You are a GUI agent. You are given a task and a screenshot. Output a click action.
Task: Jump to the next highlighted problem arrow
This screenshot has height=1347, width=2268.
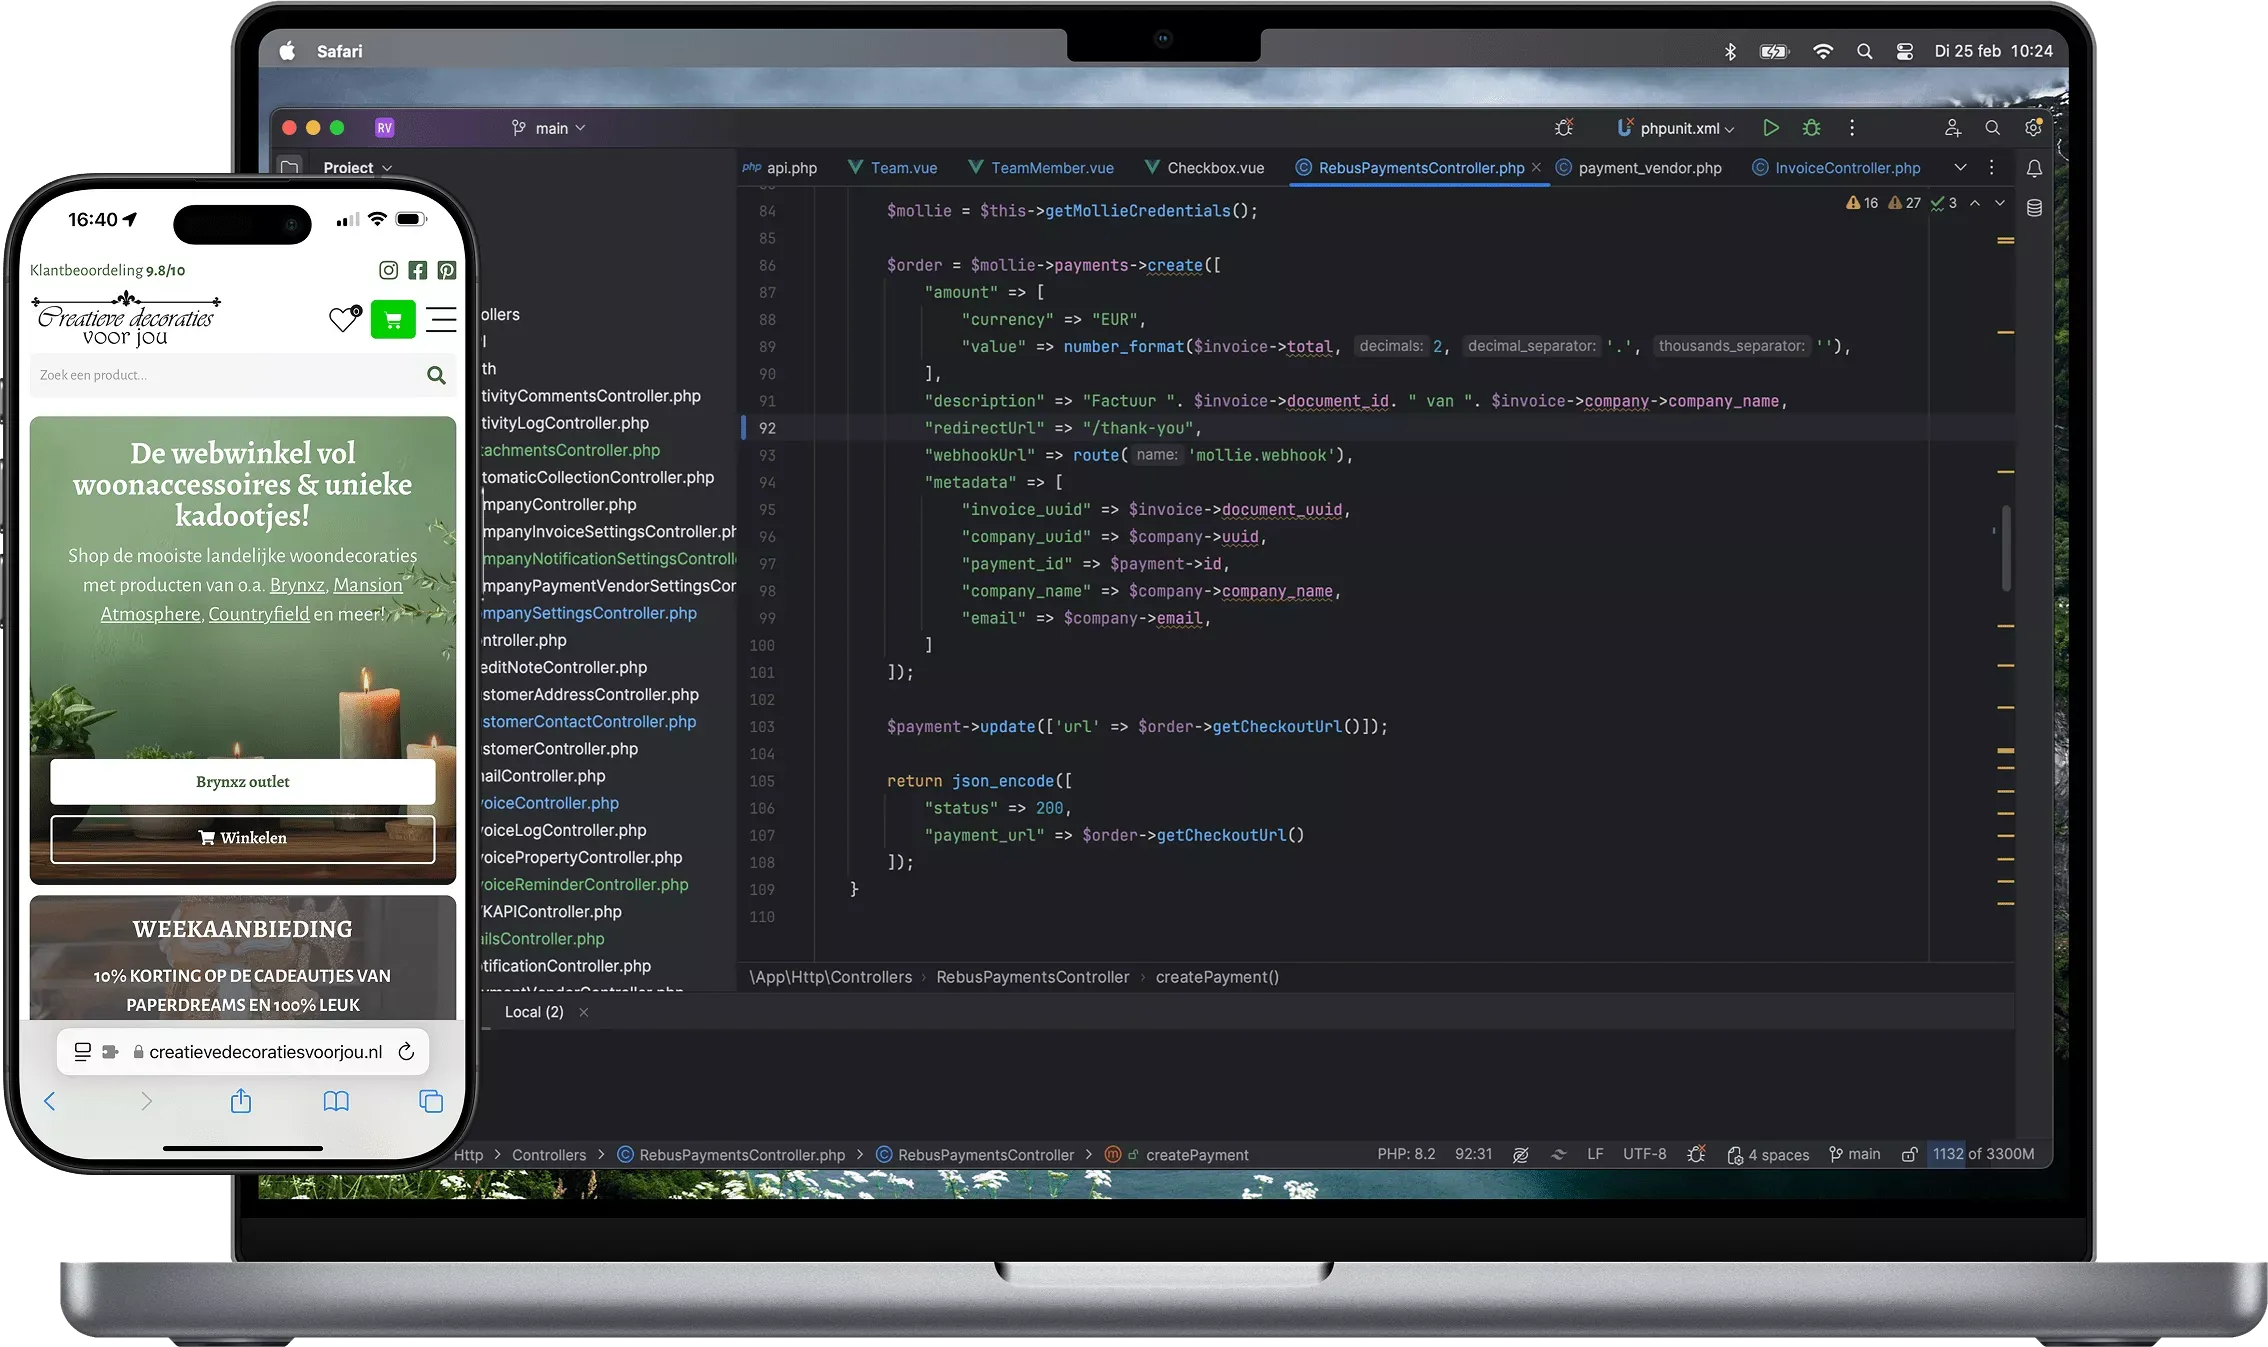pos(2000,203)
